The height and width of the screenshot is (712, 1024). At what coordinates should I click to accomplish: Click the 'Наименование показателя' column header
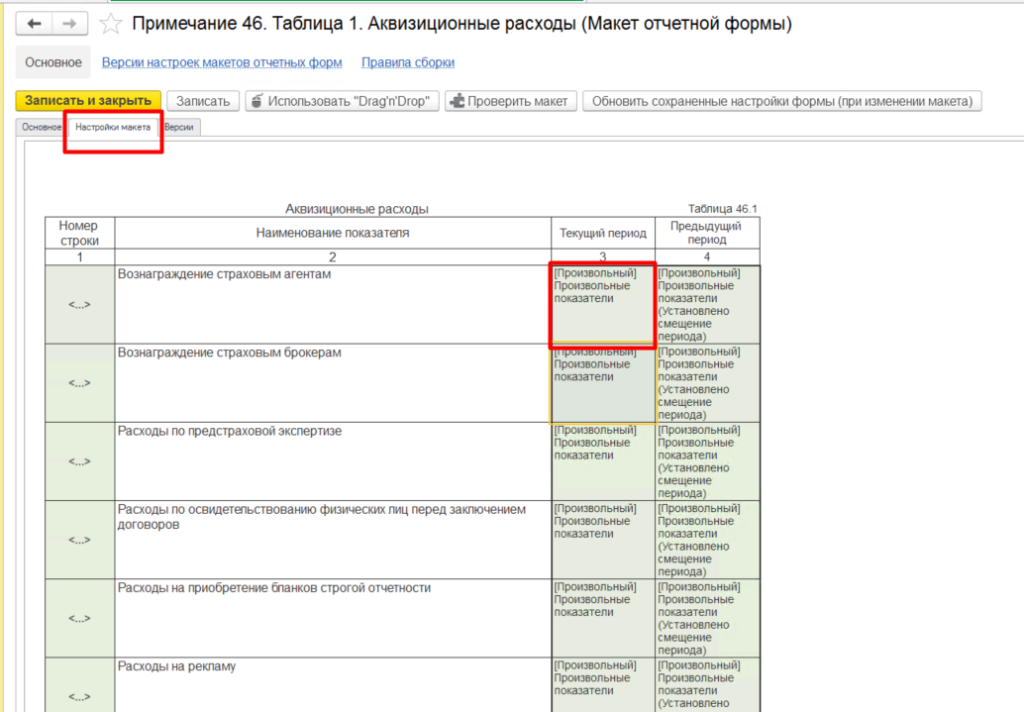click(x=332, y=233)
